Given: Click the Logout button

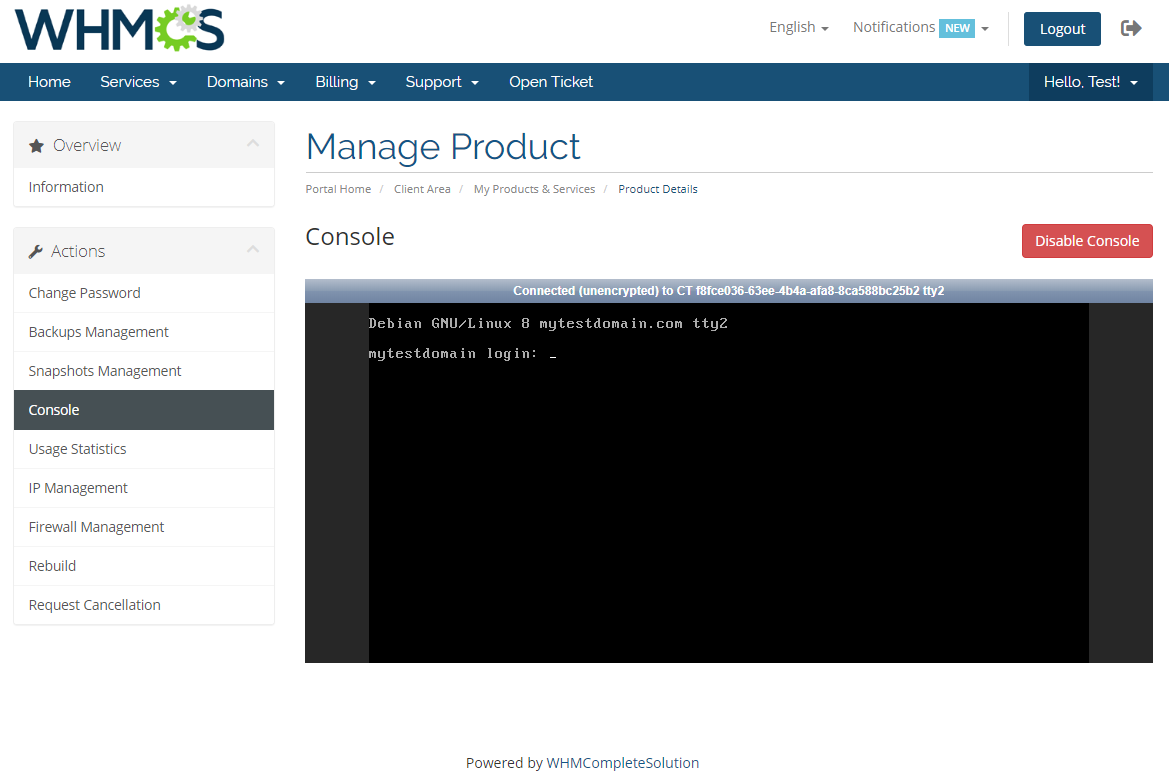Looking at the screenshot, I should point(1062,29).
